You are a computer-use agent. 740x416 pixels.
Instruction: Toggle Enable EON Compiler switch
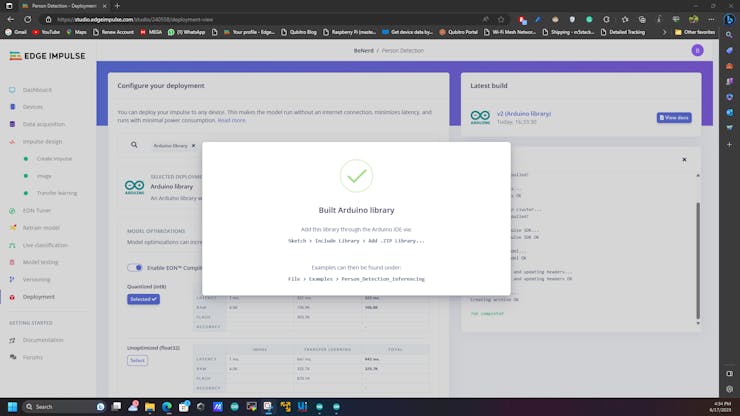tap(135, 268)
